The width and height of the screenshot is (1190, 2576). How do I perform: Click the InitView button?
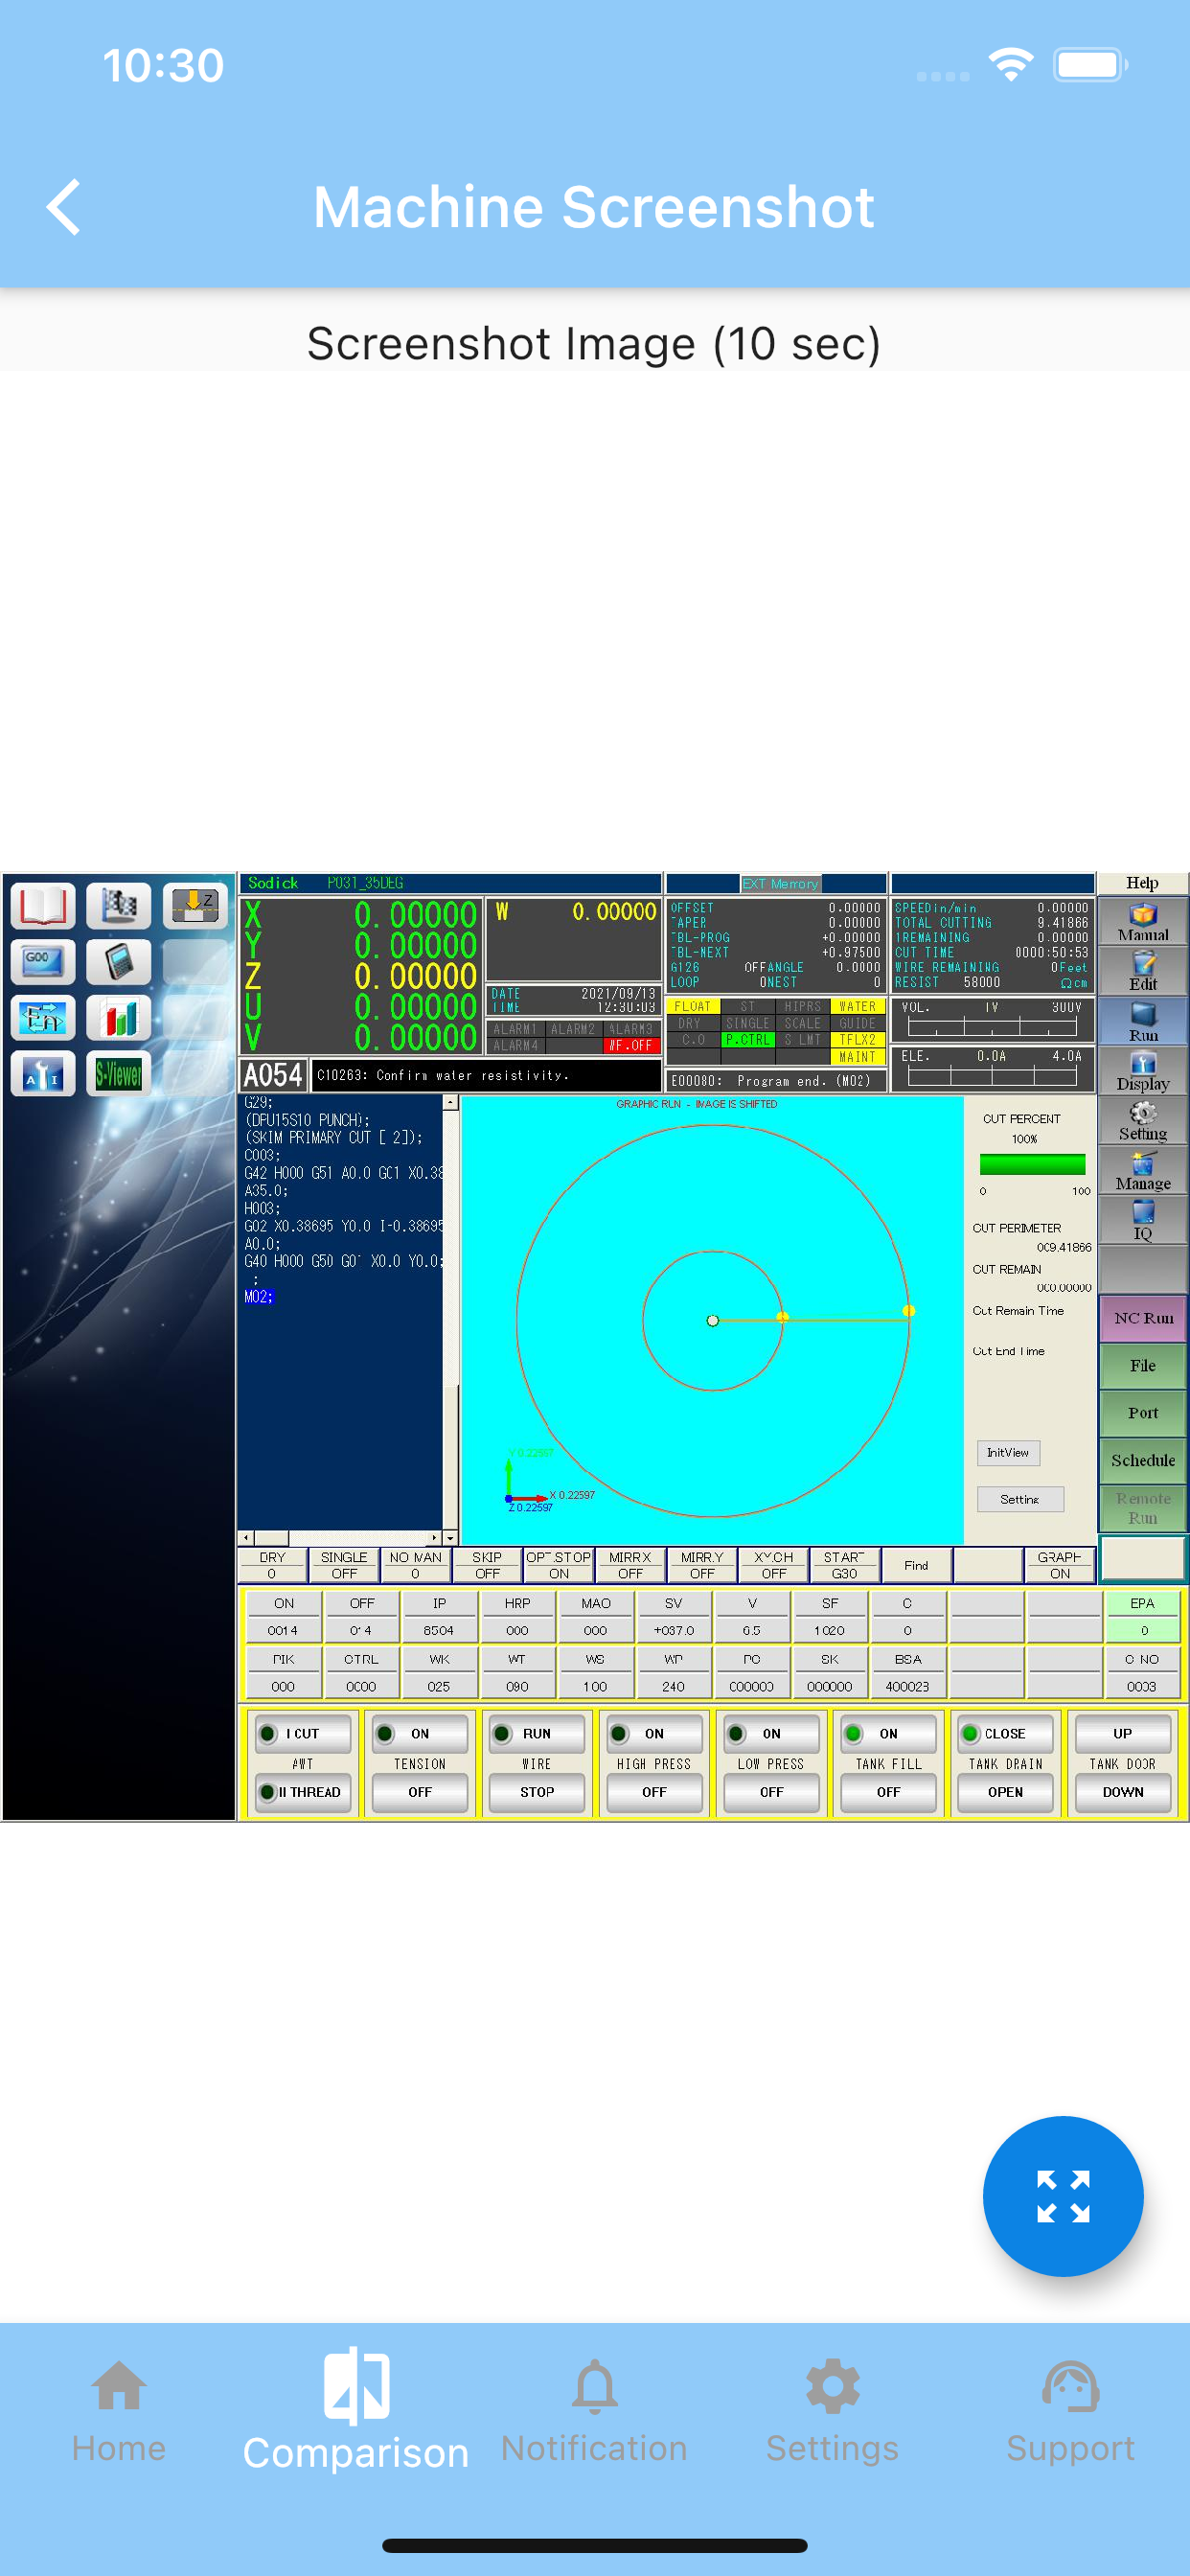pyautogui.click(x=1008, y=1452)
